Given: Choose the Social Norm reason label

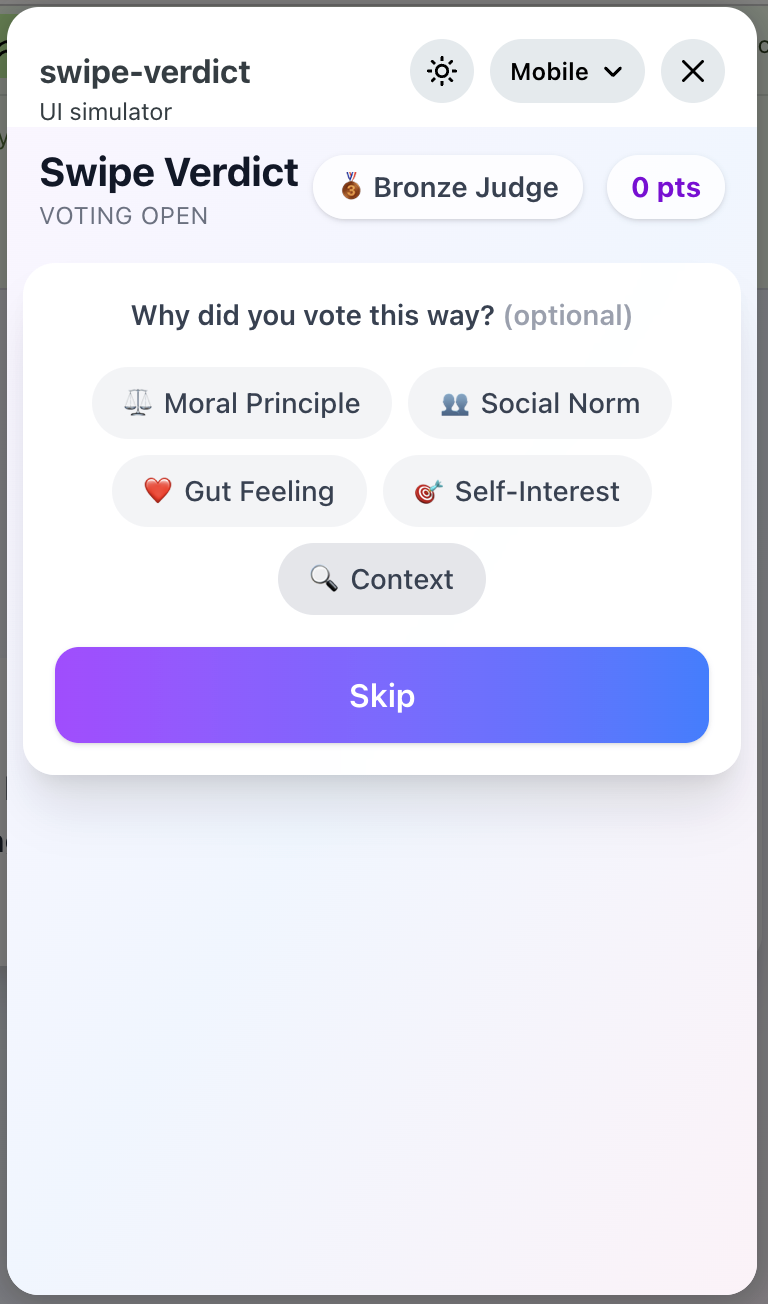Looking at the screenshot, I should pyautogui.click(x=560, y=403).
